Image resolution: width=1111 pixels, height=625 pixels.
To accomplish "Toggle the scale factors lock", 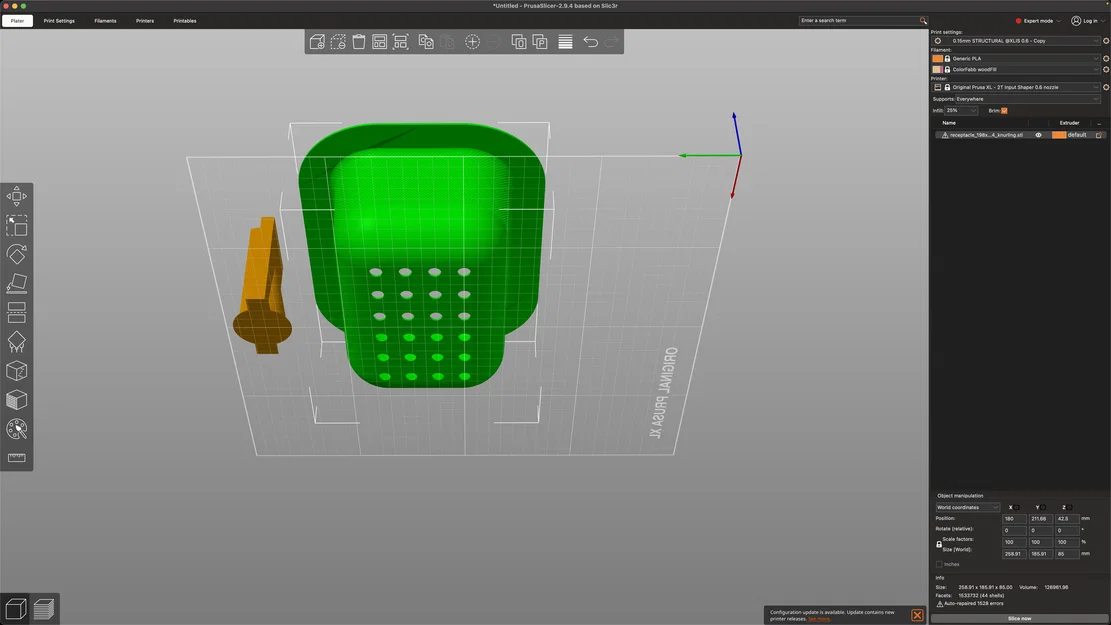I will click(939, 544).
